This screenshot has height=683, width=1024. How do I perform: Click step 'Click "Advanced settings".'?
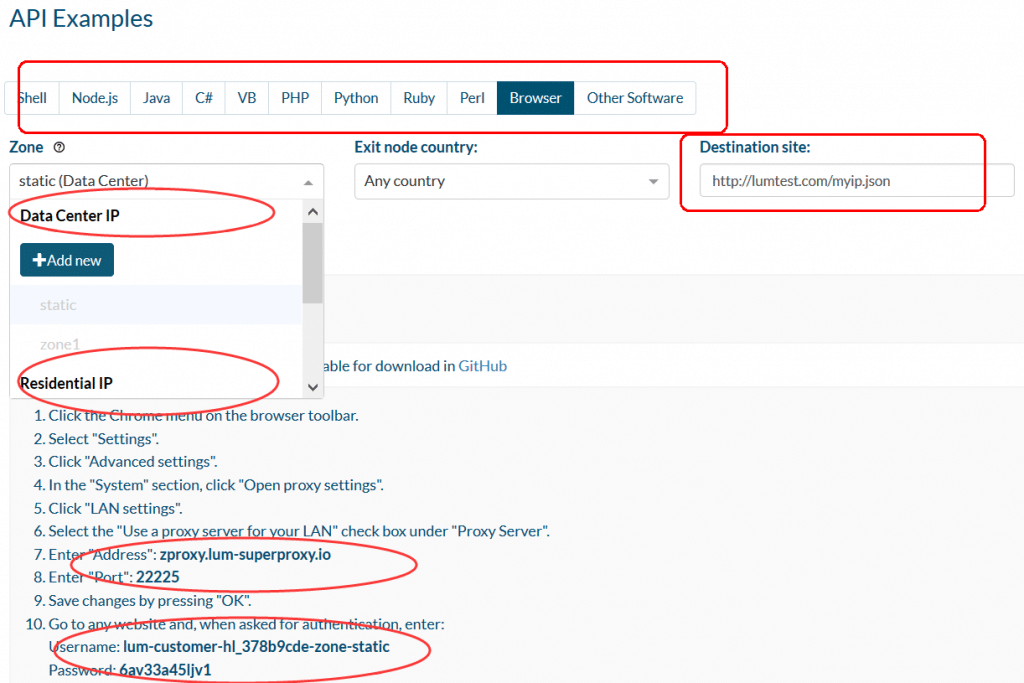tap(133, 462)
